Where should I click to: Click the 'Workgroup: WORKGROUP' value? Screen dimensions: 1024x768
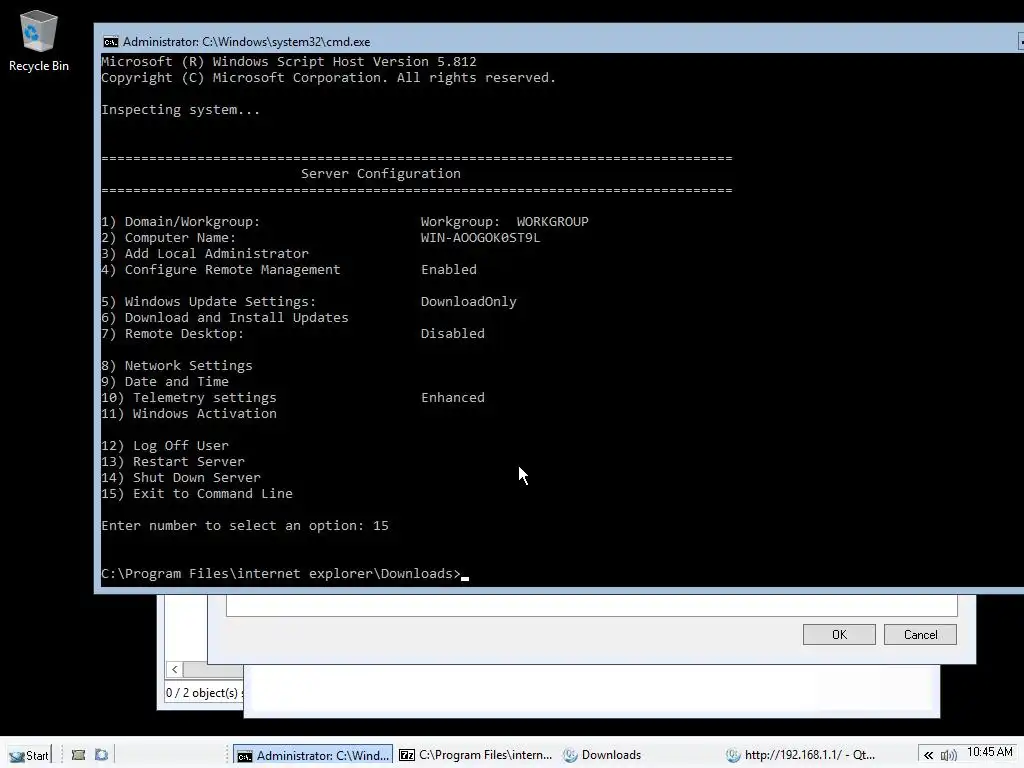[505, 222]
